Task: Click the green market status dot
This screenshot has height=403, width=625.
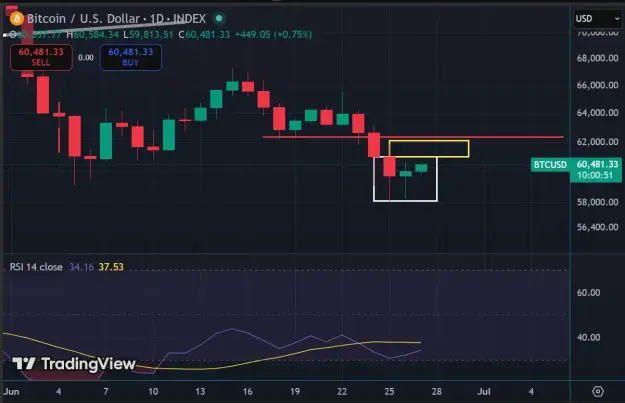Action: click(x=219, y=18)
